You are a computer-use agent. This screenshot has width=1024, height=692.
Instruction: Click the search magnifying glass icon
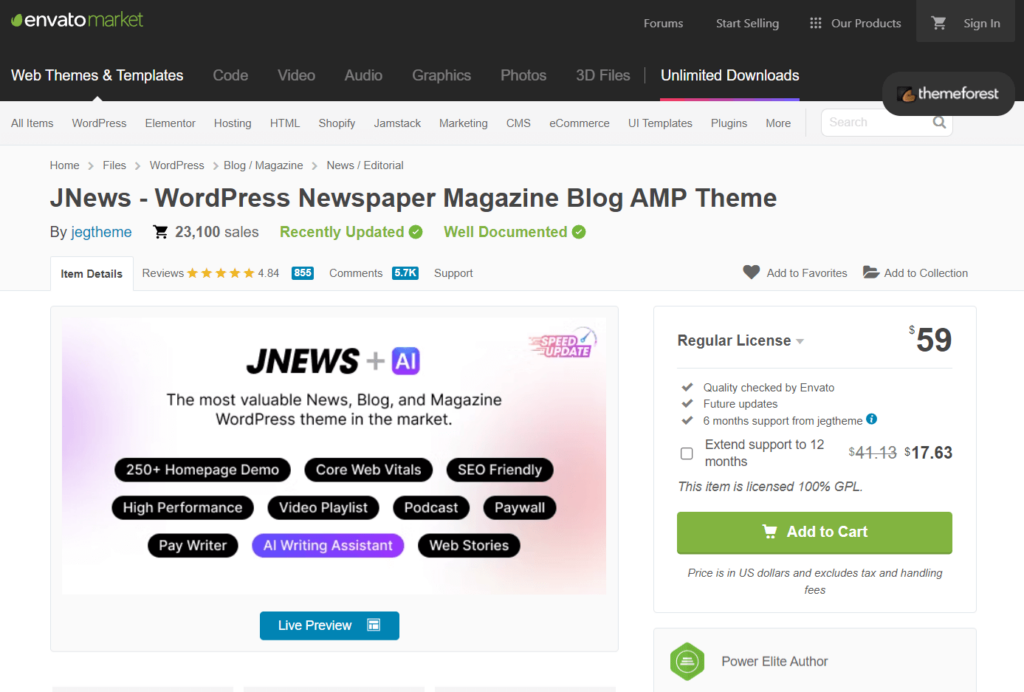[x=938, y=122]
